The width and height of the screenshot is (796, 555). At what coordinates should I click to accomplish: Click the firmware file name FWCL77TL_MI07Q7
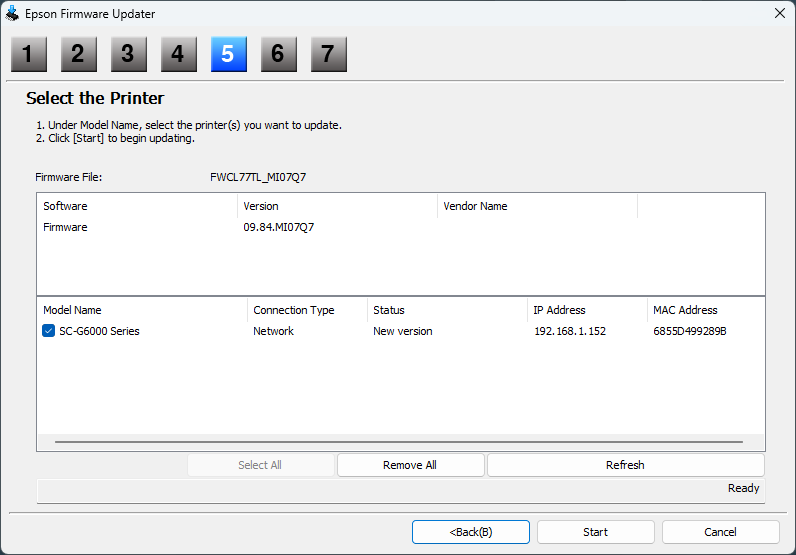pos(258,177)
